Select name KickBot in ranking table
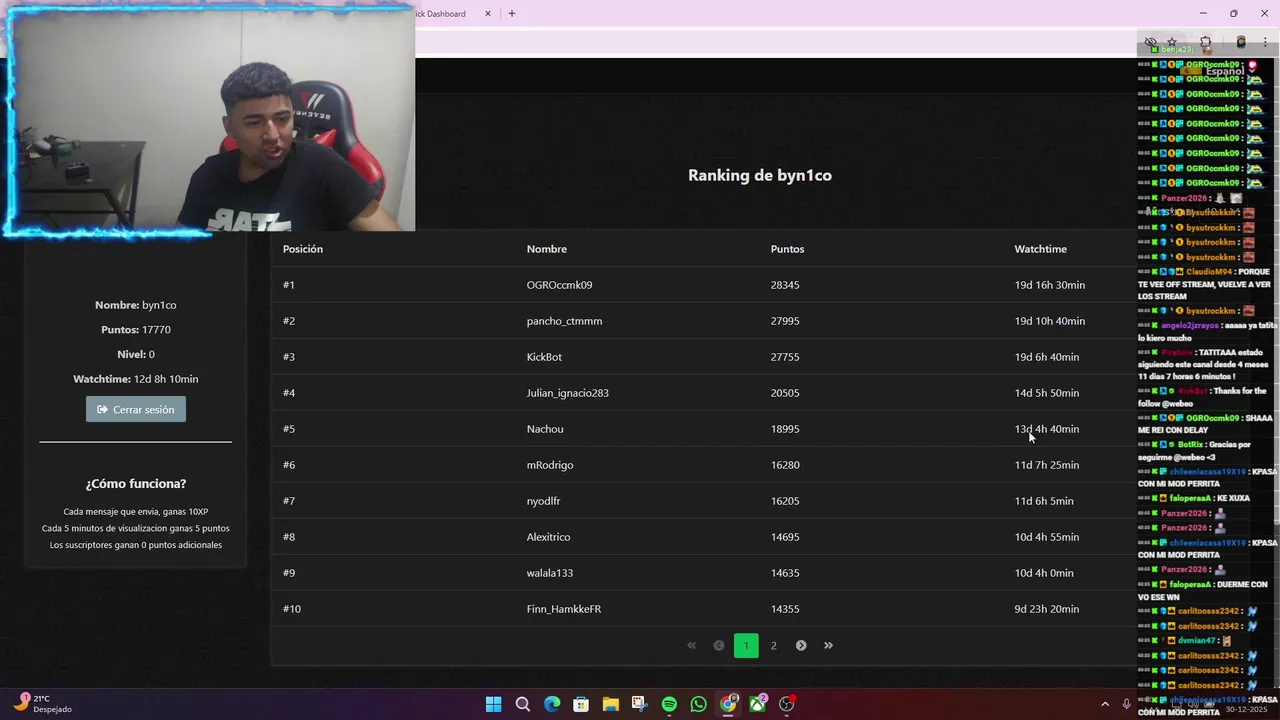 click(x=544, y=357)
